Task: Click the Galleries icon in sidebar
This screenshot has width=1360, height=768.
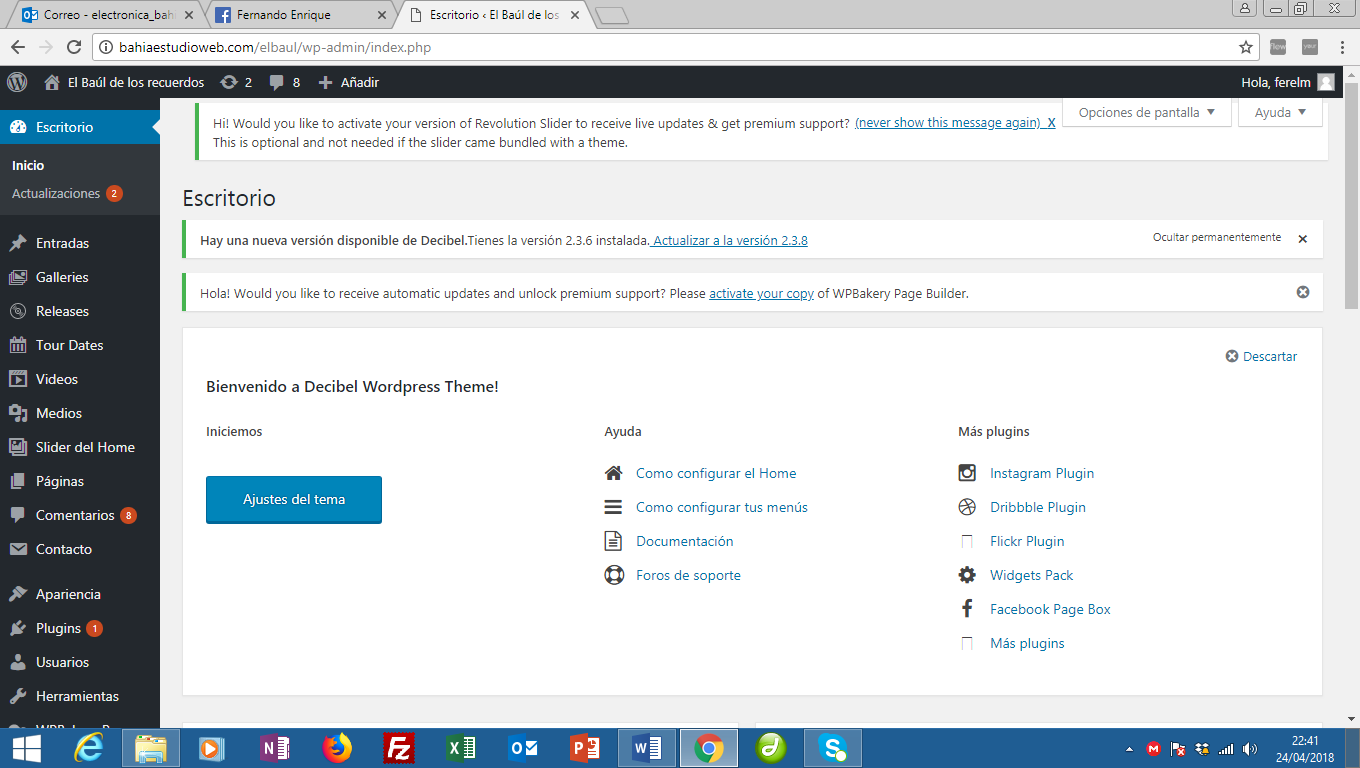Action: (x=17, y=277)
